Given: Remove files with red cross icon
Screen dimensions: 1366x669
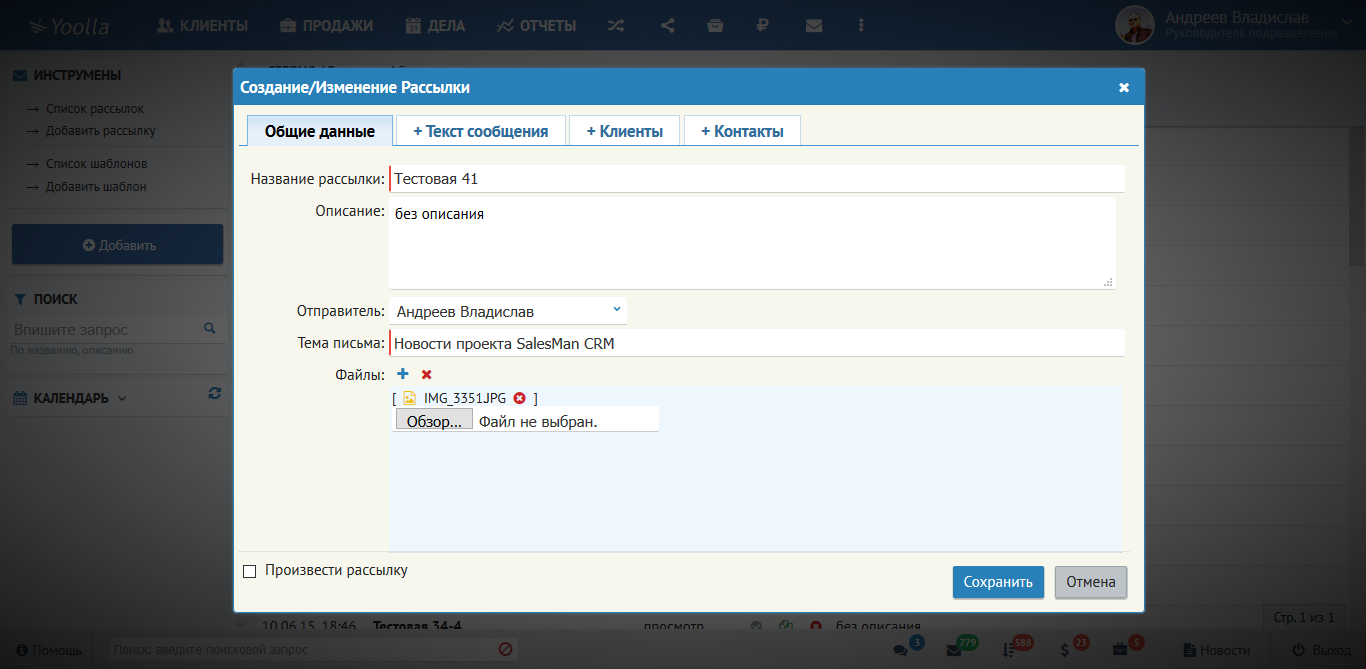Looking at the screenshot, I should 427,374.
